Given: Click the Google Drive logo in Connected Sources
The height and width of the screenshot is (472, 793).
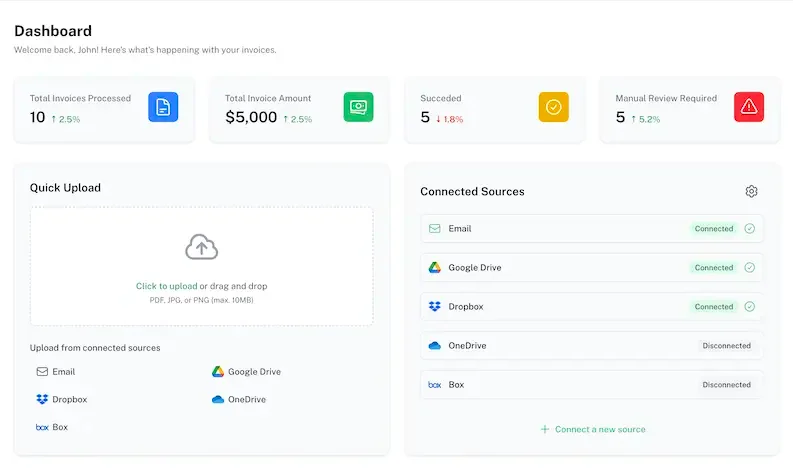Looking at the screenshot, I should pyautogui.click(x=434, y=268).
